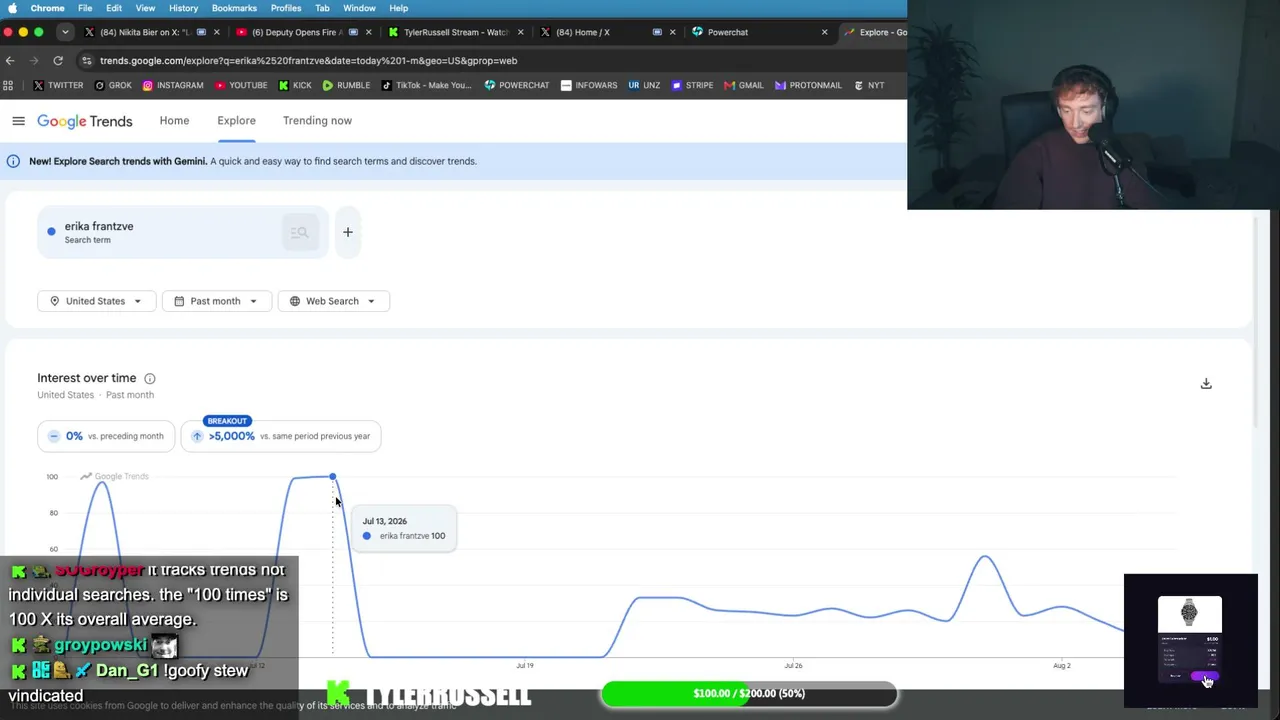Open the Edit menu
Image resolution: width=1280 pixels, height=720 pixels.
[x=114, y=8]
